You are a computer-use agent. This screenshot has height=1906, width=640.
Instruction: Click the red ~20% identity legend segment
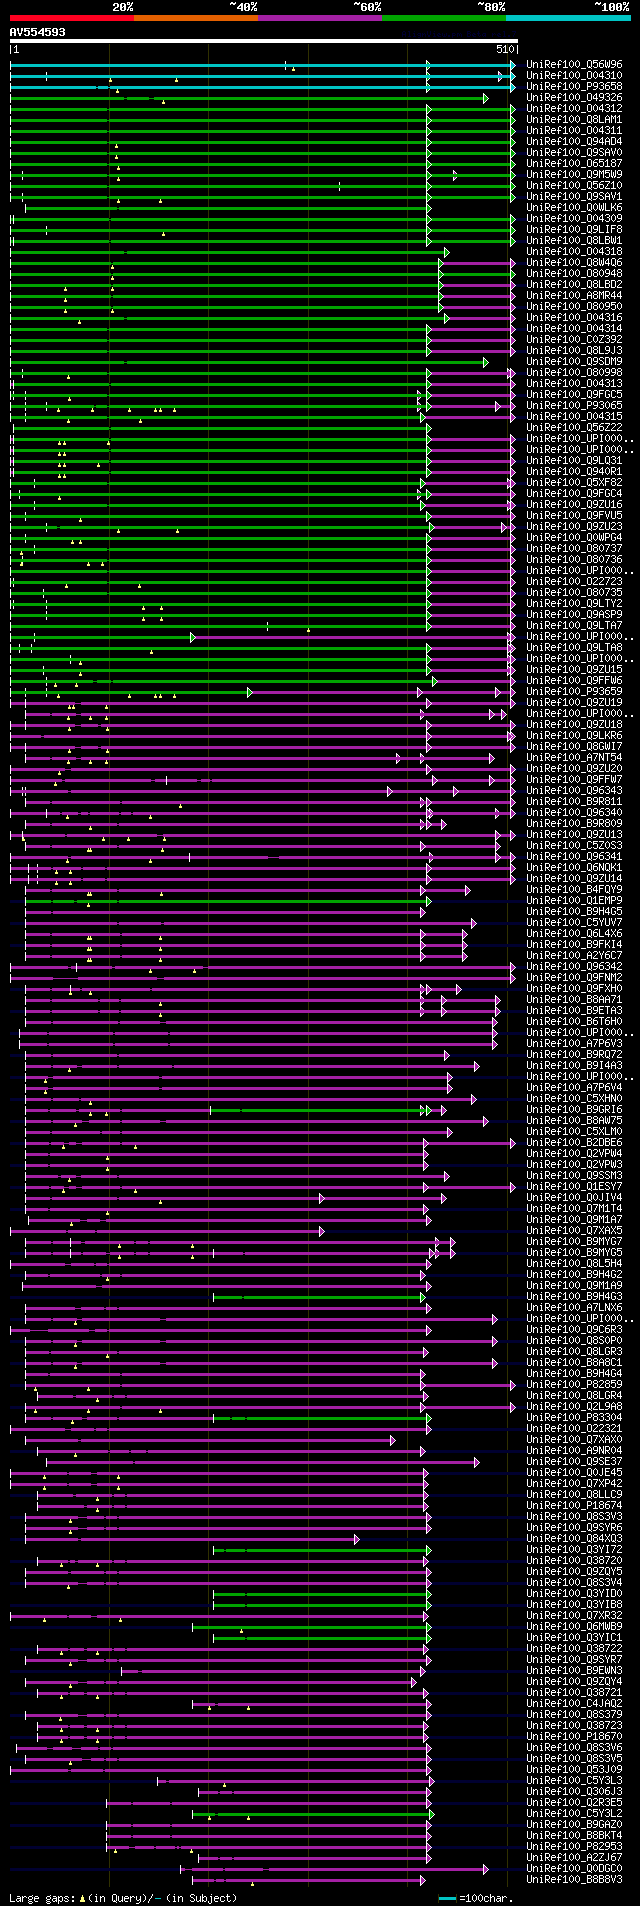tap(71, 17)
